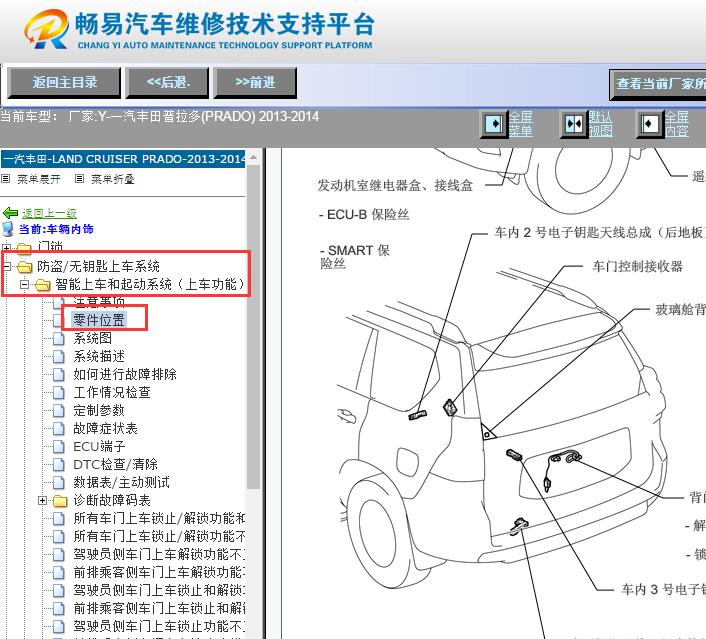Click the 菜单折叠 icon
The height and width of the screenshot is (639, 706).
click(79, 179)
